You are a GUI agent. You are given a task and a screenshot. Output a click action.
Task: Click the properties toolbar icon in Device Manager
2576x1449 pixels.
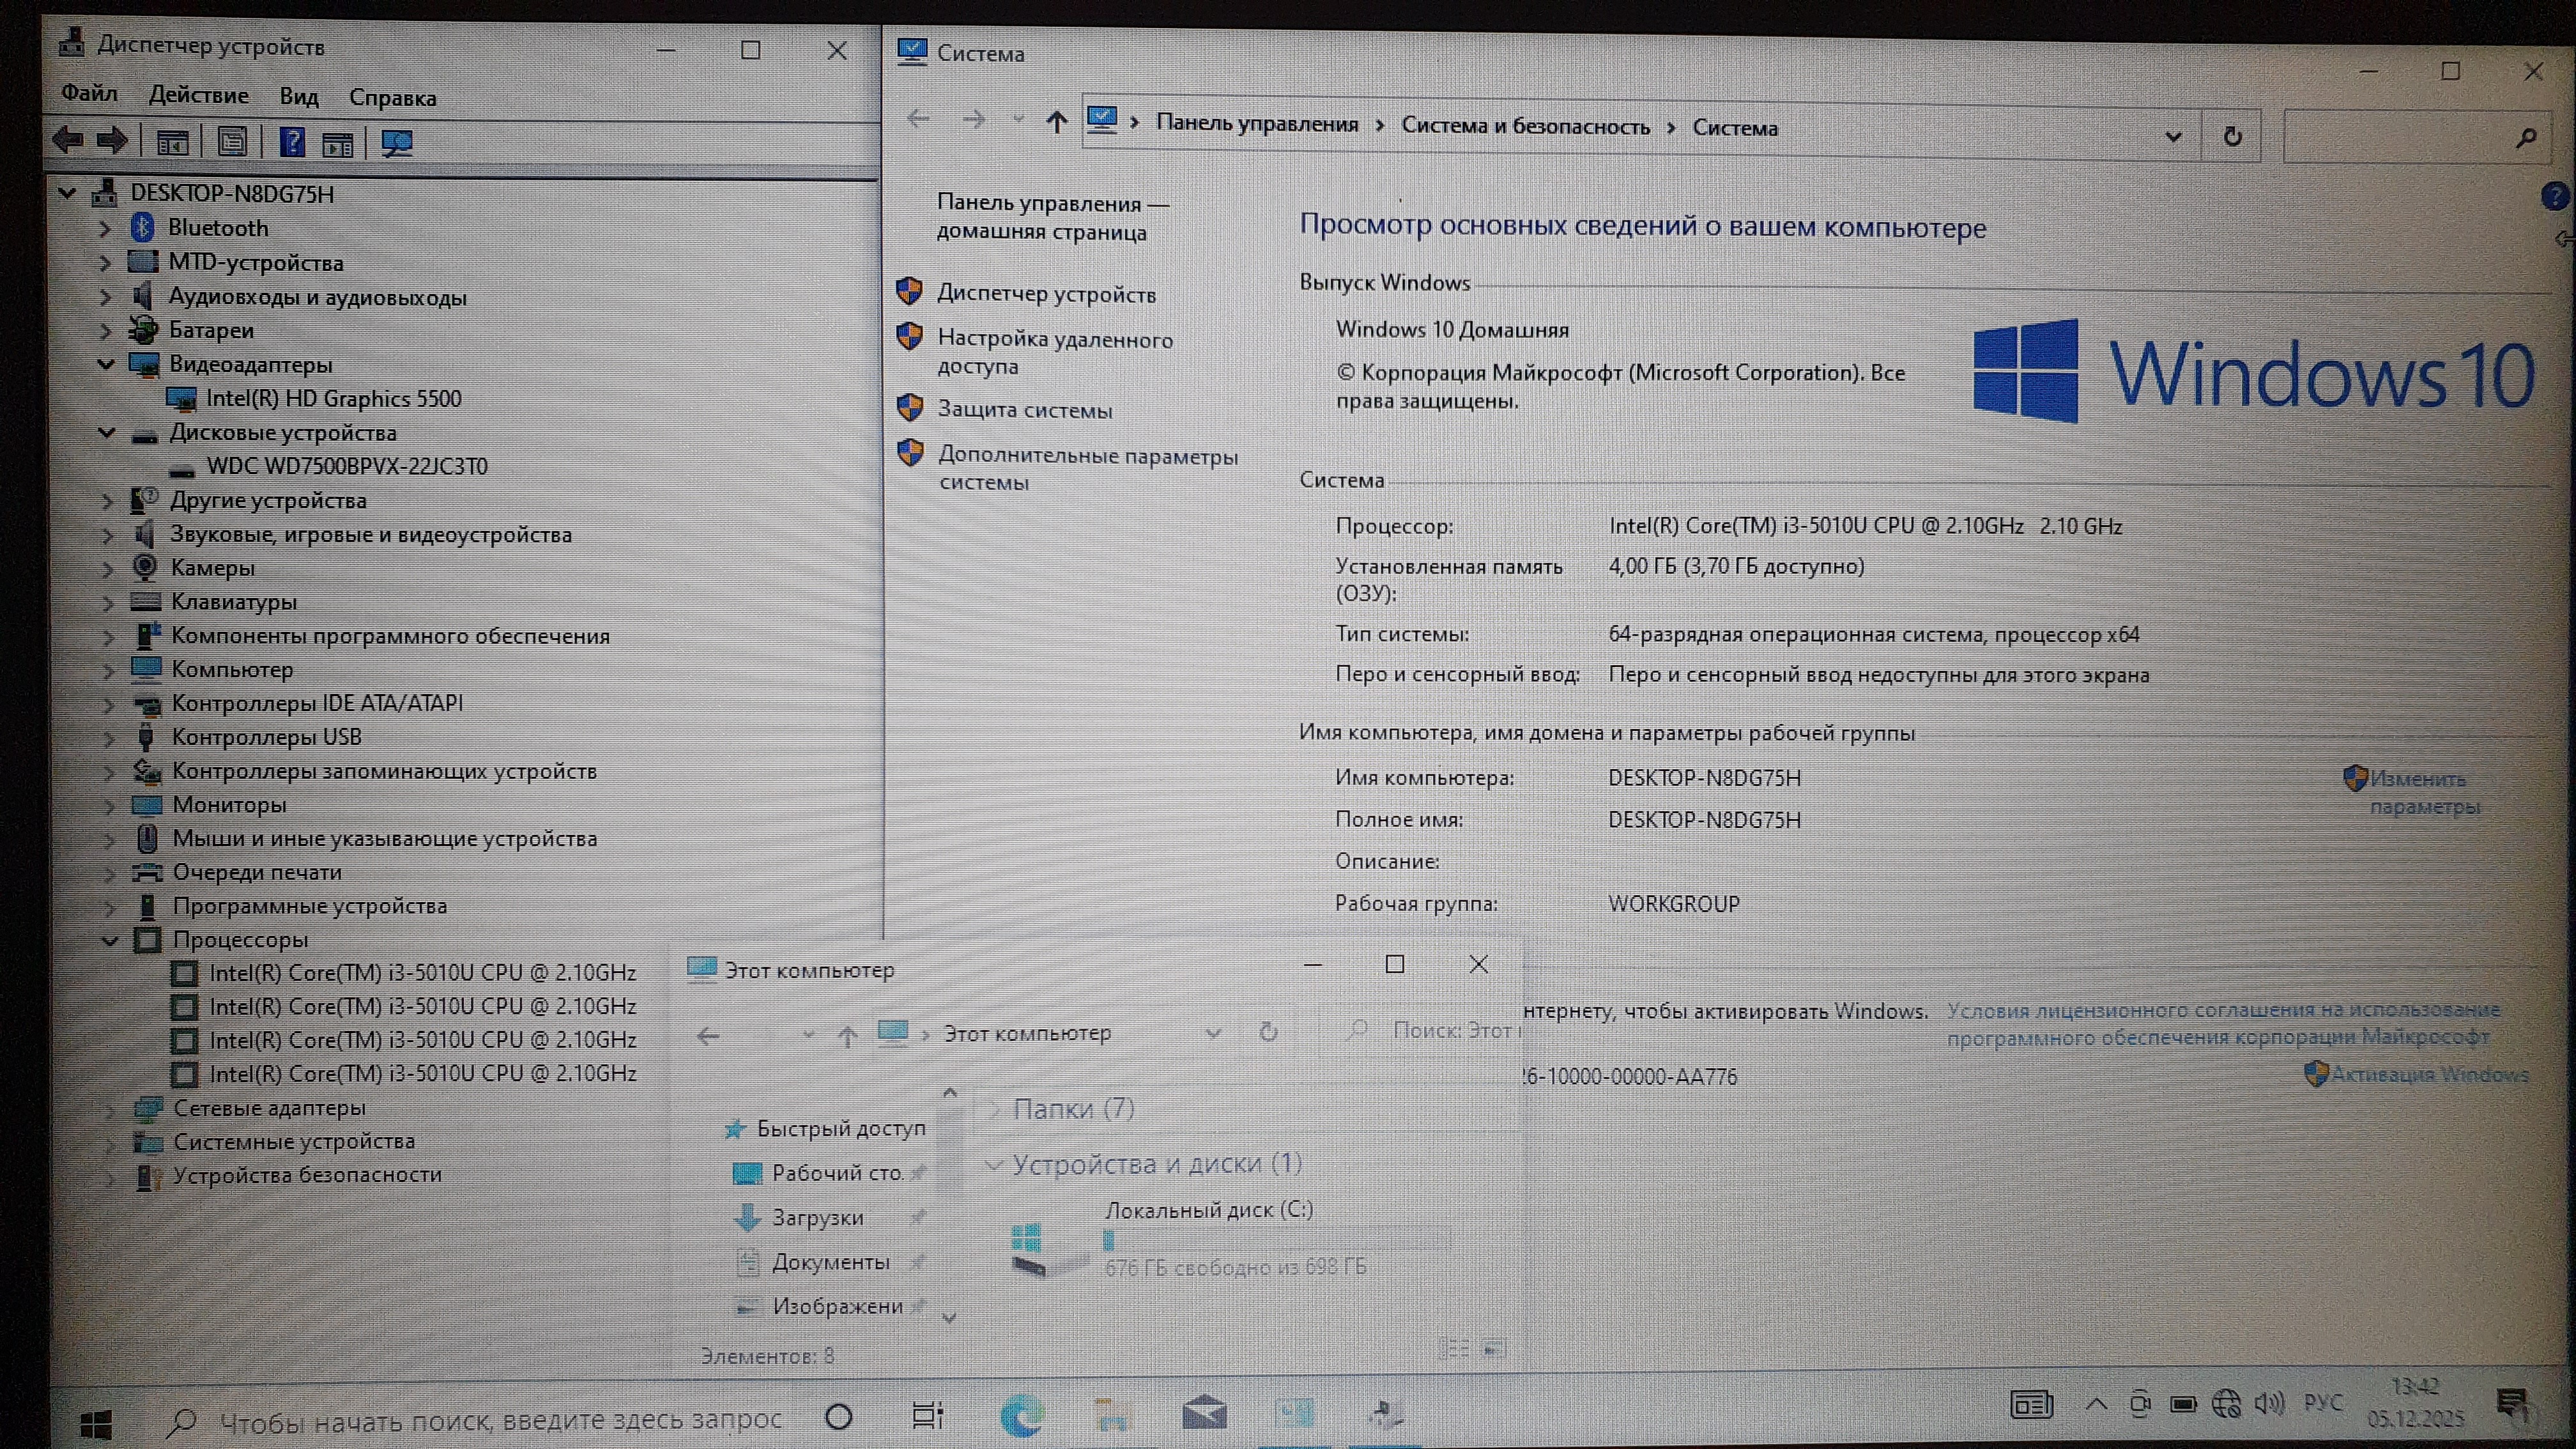pos(232,142)
